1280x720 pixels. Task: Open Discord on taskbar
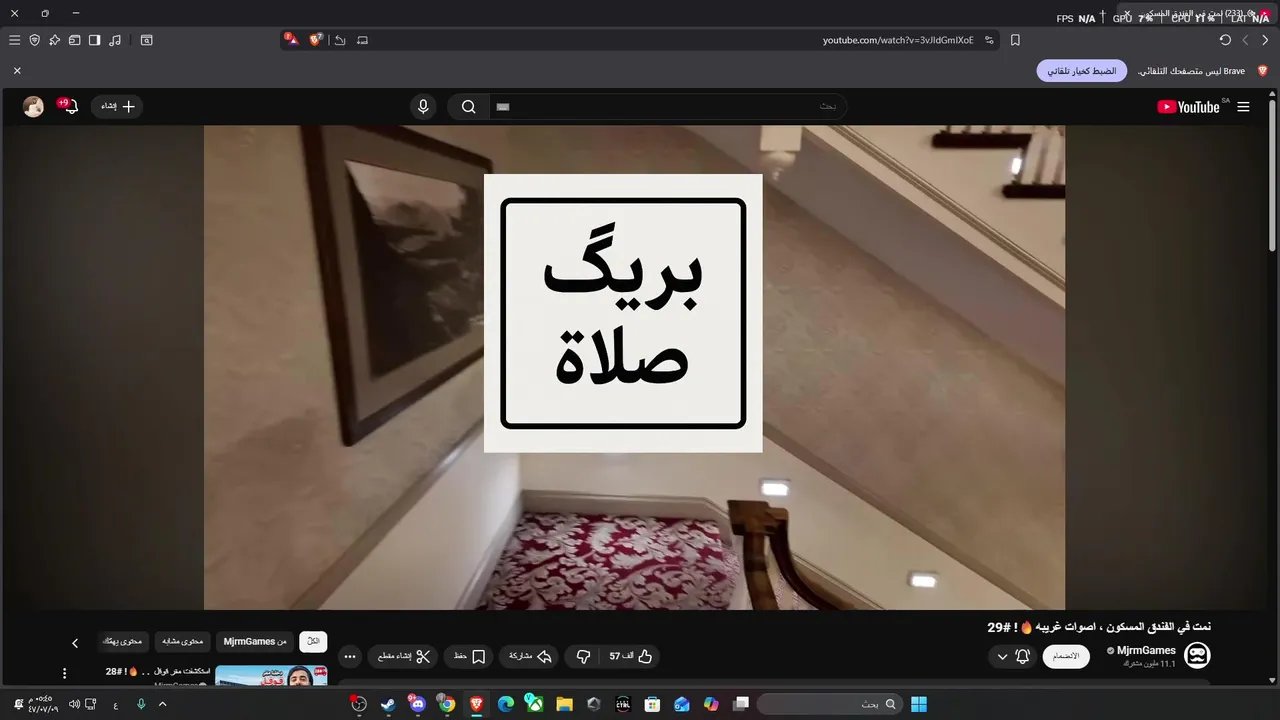pyautogui.click(x=418, y=704)
